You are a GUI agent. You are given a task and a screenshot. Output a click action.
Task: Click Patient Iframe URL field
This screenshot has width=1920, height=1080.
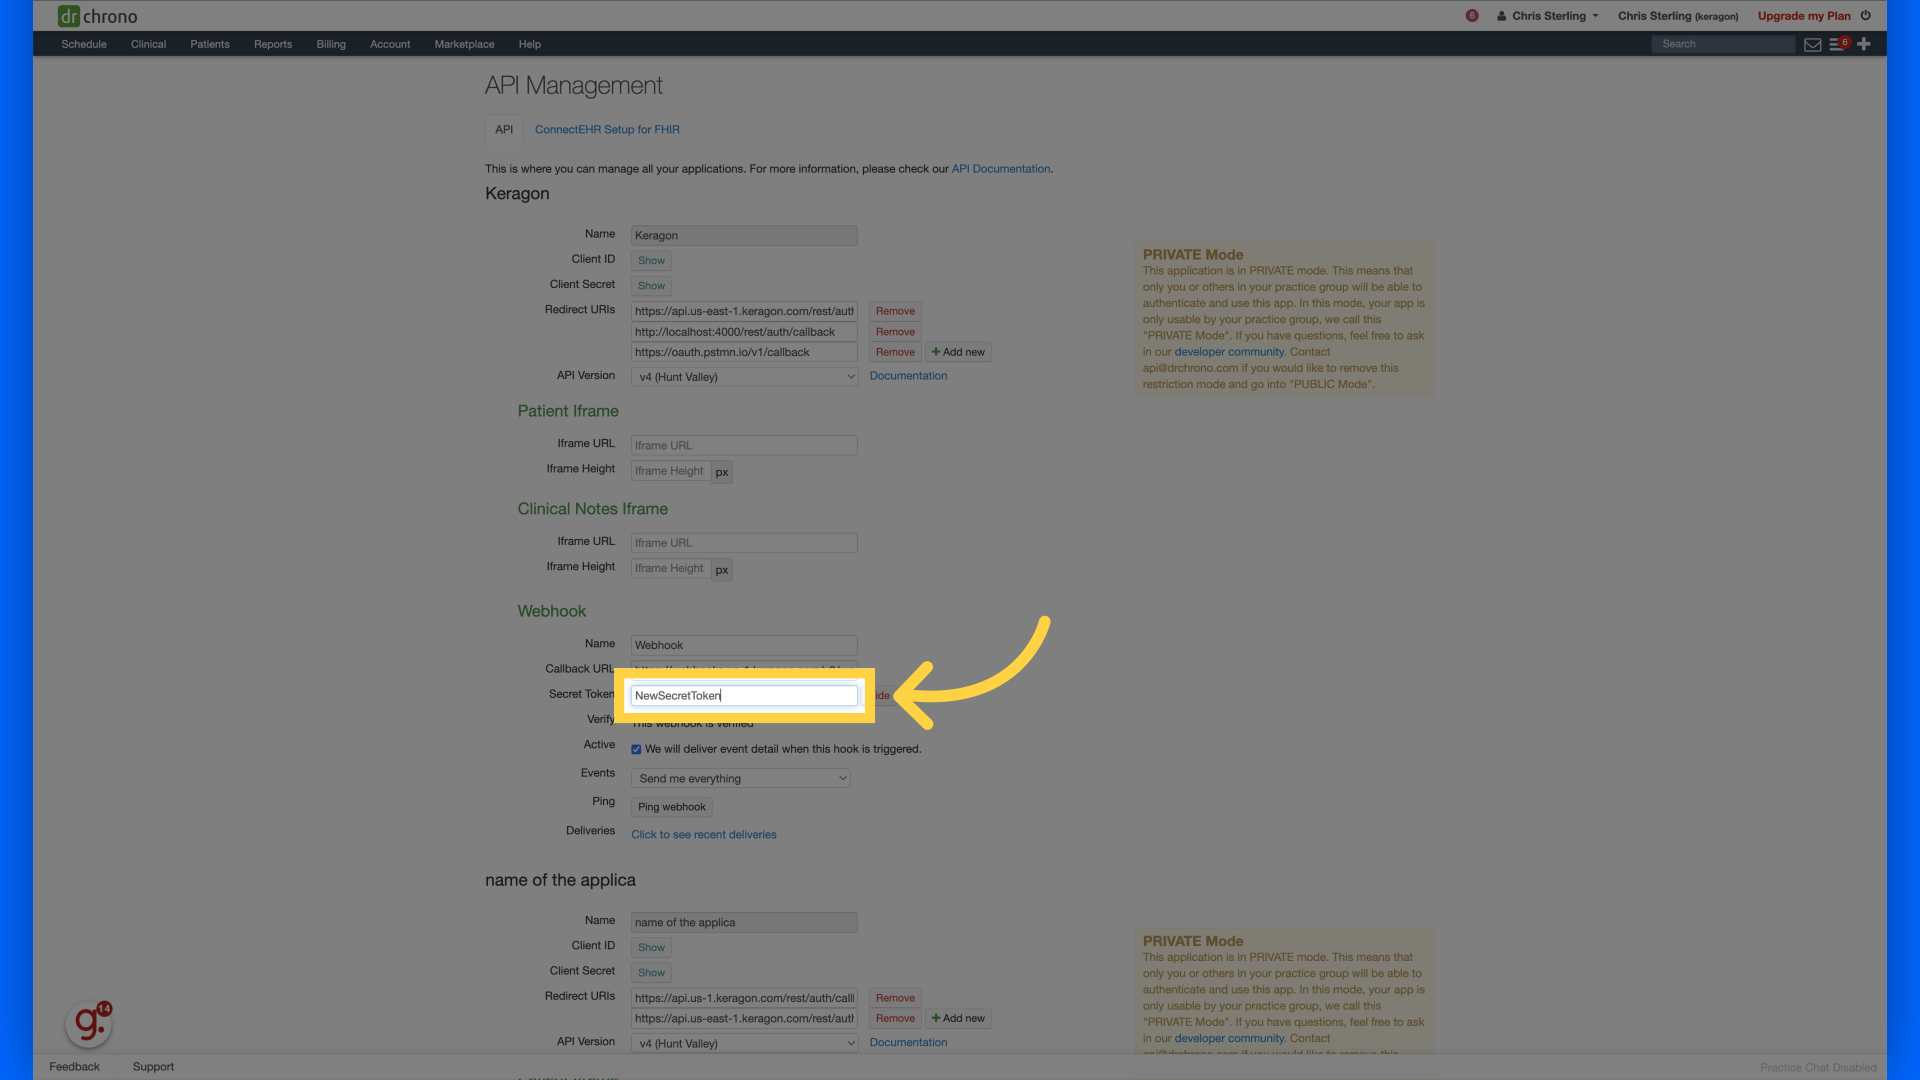[744, 445]
